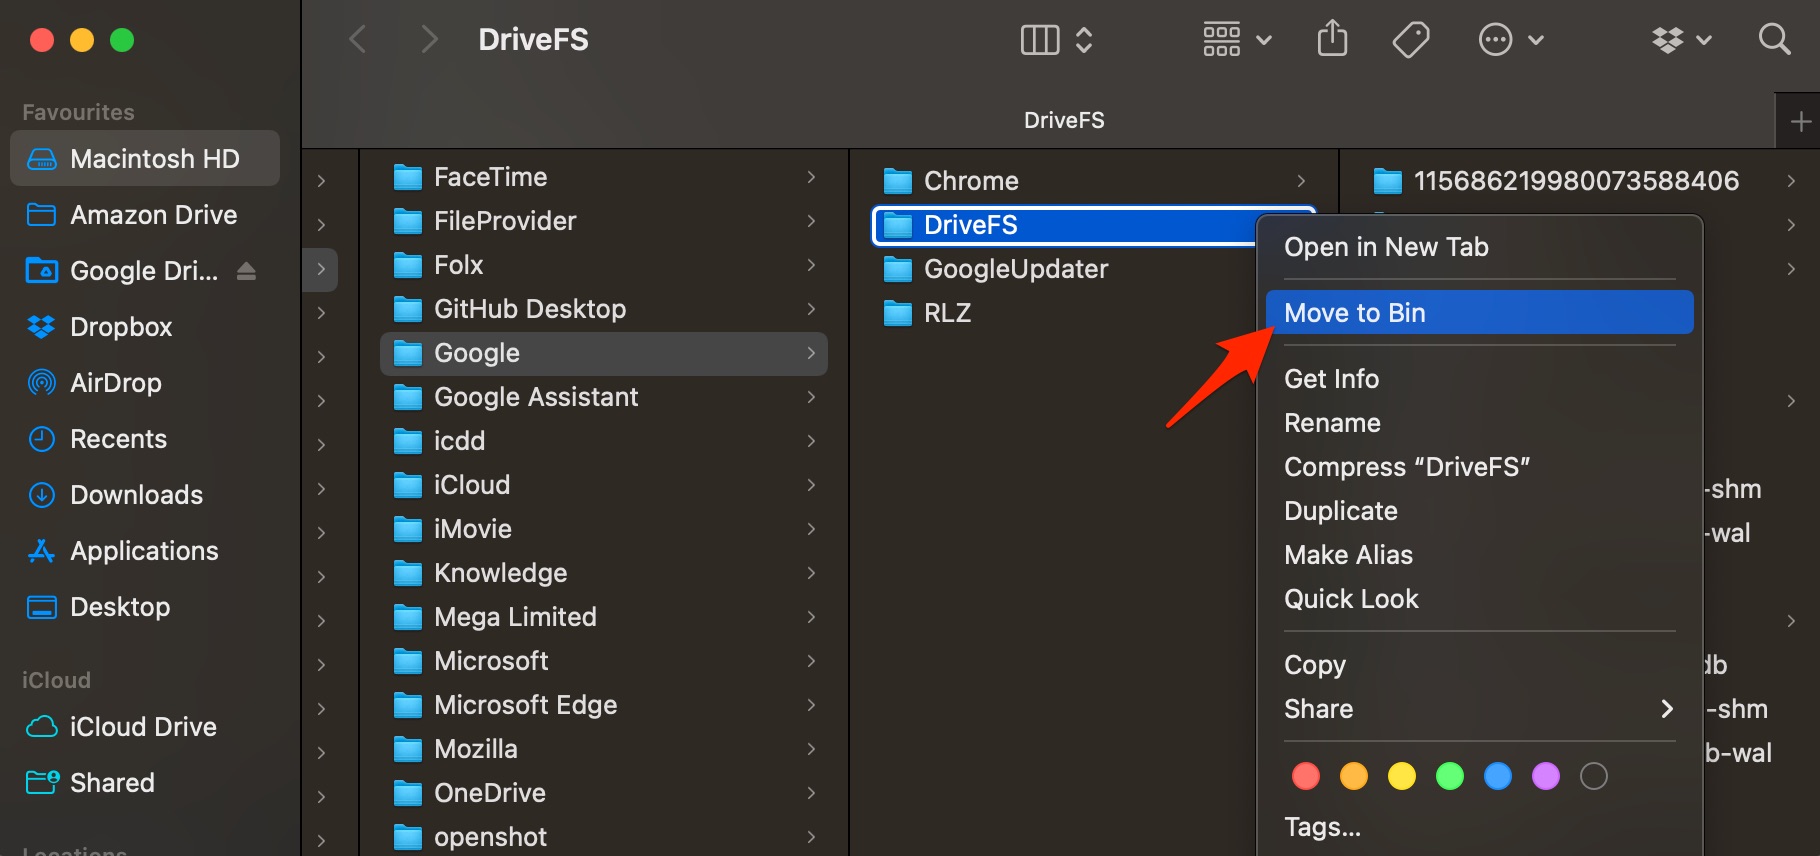
Task: Select the Folx folder
Action: coord(604,265)
